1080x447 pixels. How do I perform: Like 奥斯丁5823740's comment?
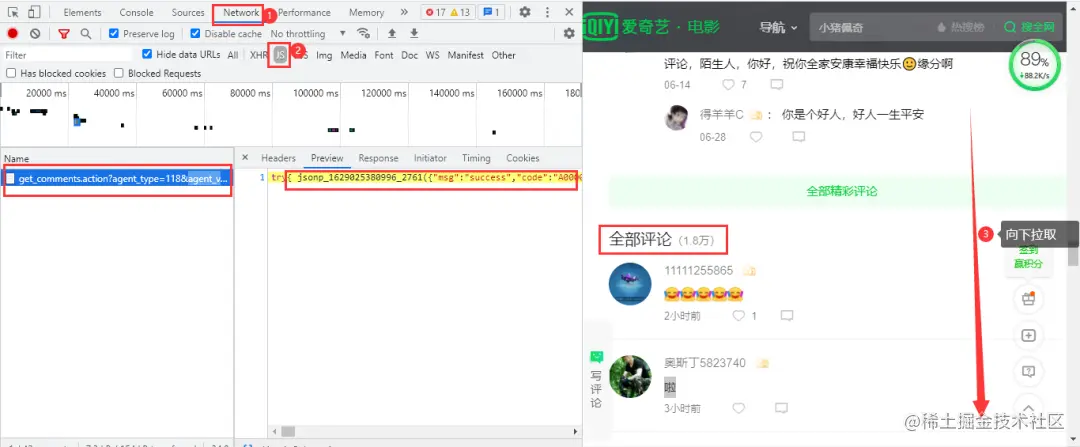pyautogui.click(x=738, y=408)
